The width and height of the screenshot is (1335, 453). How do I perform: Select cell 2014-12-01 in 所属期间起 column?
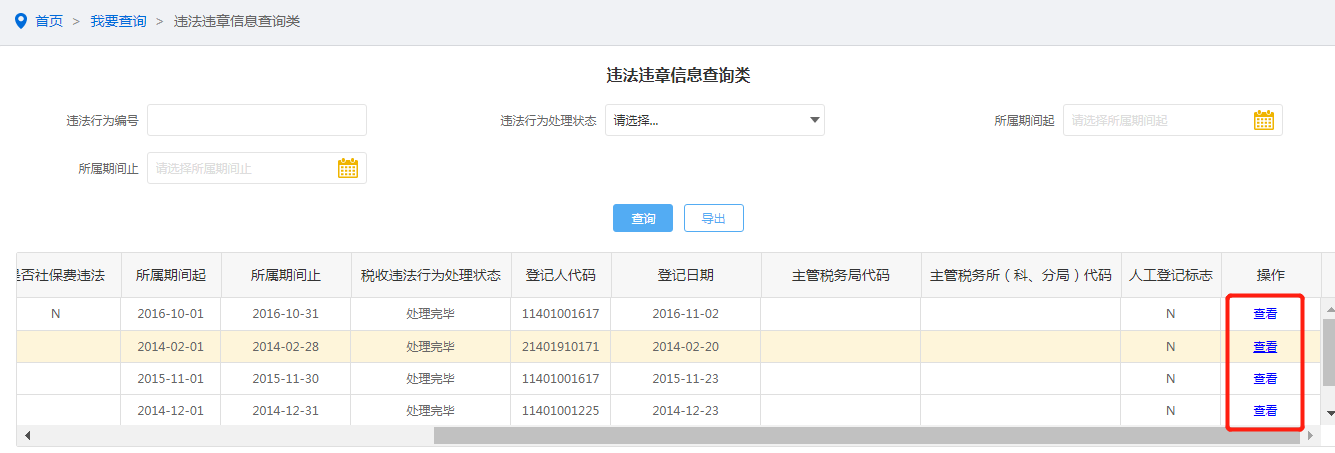[x=171, y=411]
